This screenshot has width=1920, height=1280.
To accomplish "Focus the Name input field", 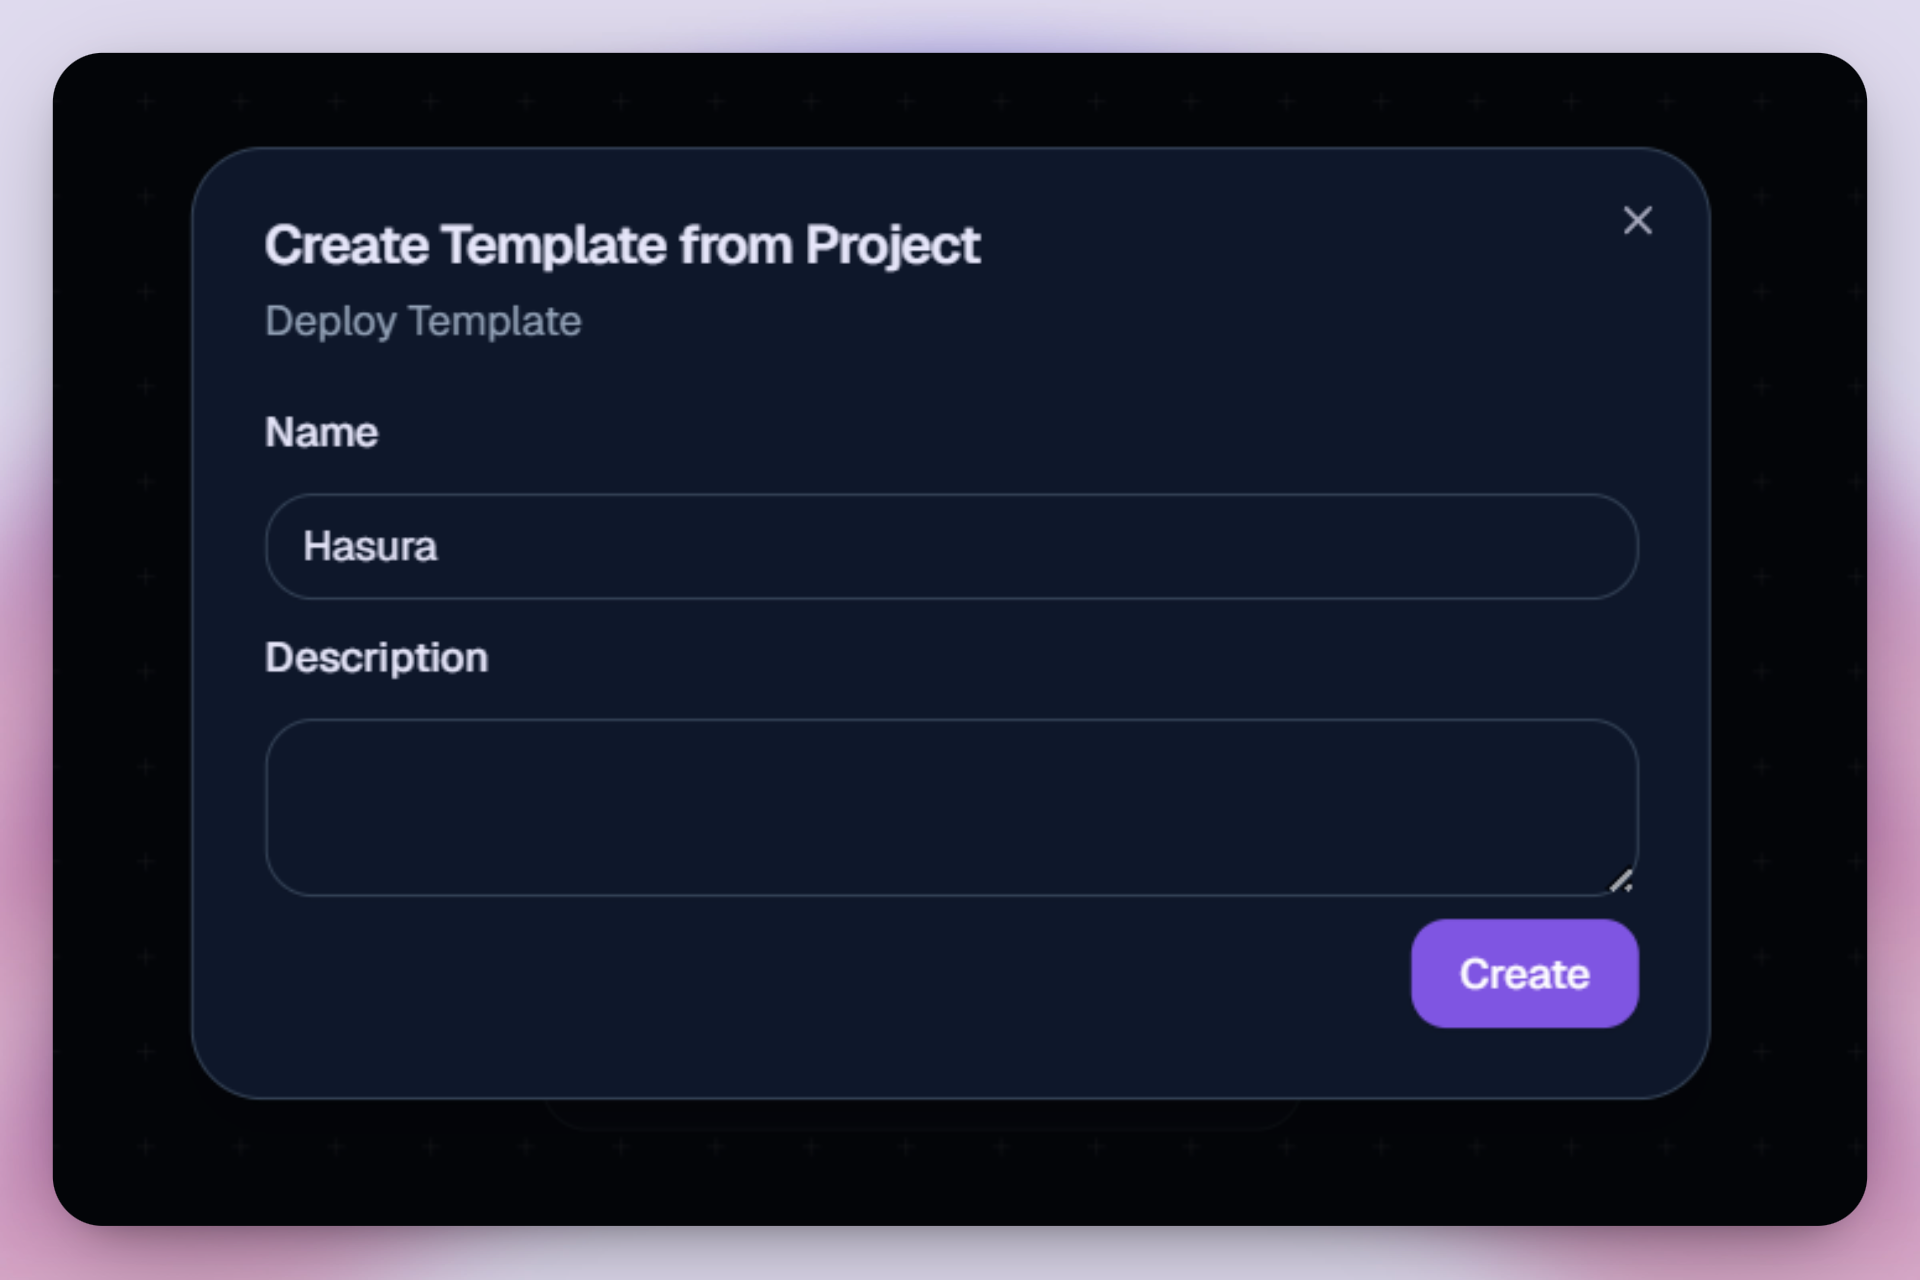I will tap(950, 546).
